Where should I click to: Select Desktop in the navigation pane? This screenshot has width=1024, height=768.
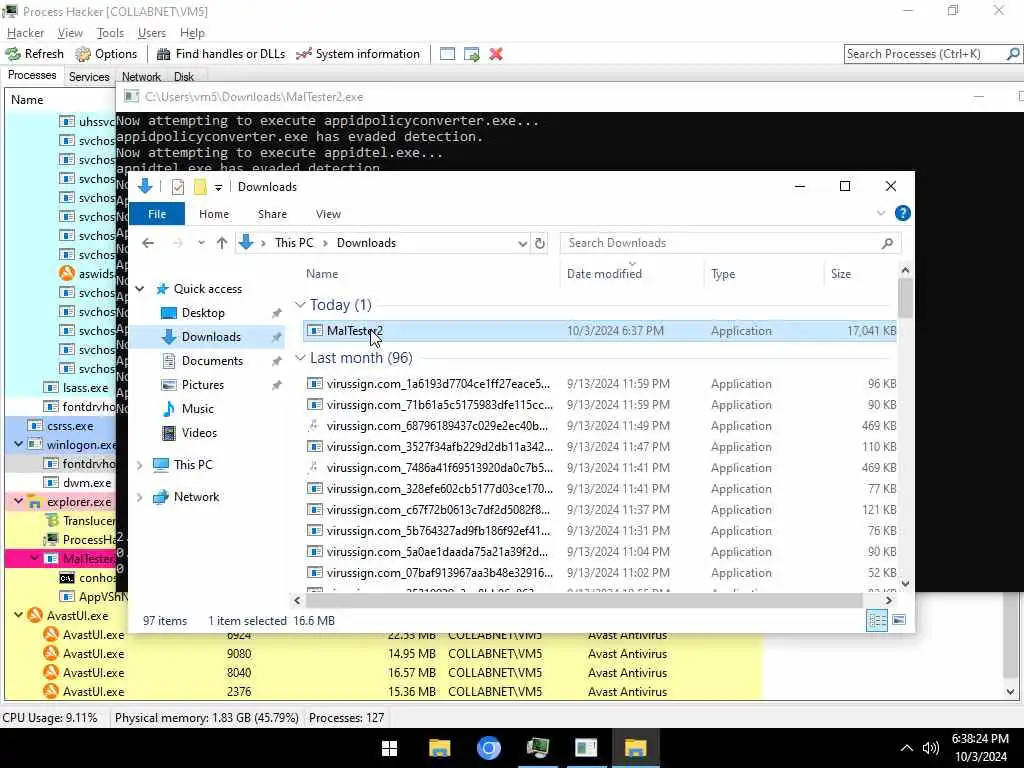coord(203,313)
